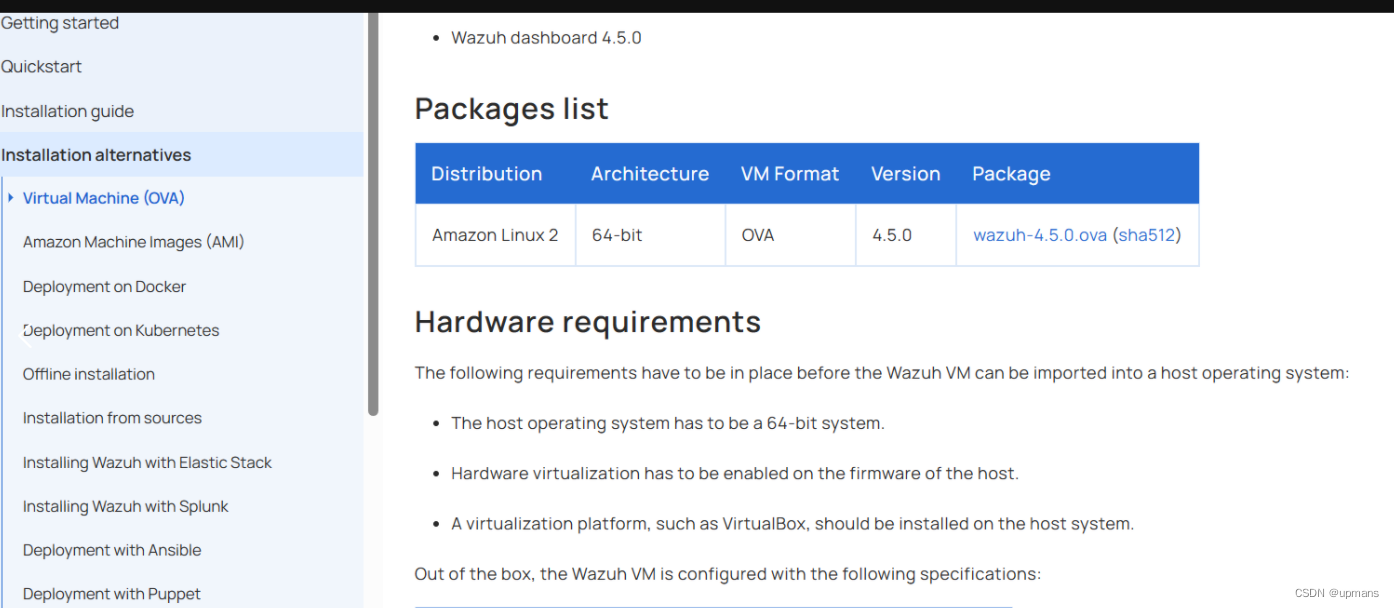The width and height of the screenshot is (1394, 608).
Task: Click the Architecture column header
Action: click(x=650, y=174)
